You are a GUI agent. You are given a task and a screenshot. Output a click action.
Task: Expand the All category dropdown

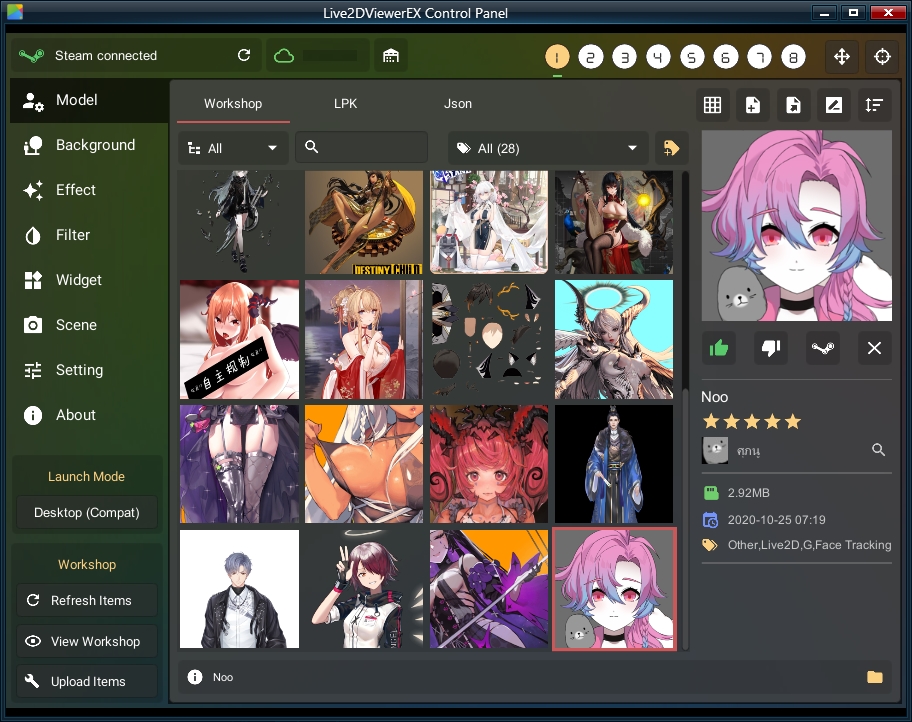click(x=233, y=148)
